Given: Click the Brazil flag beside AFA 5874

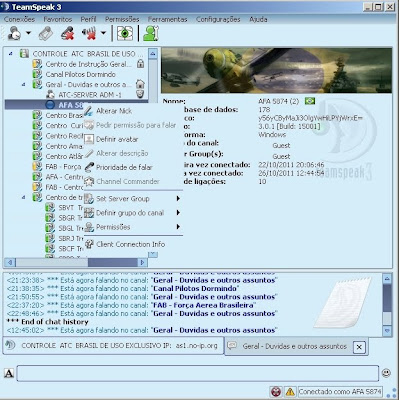Looking at the screenshot, I should click(x=310, y=101).
